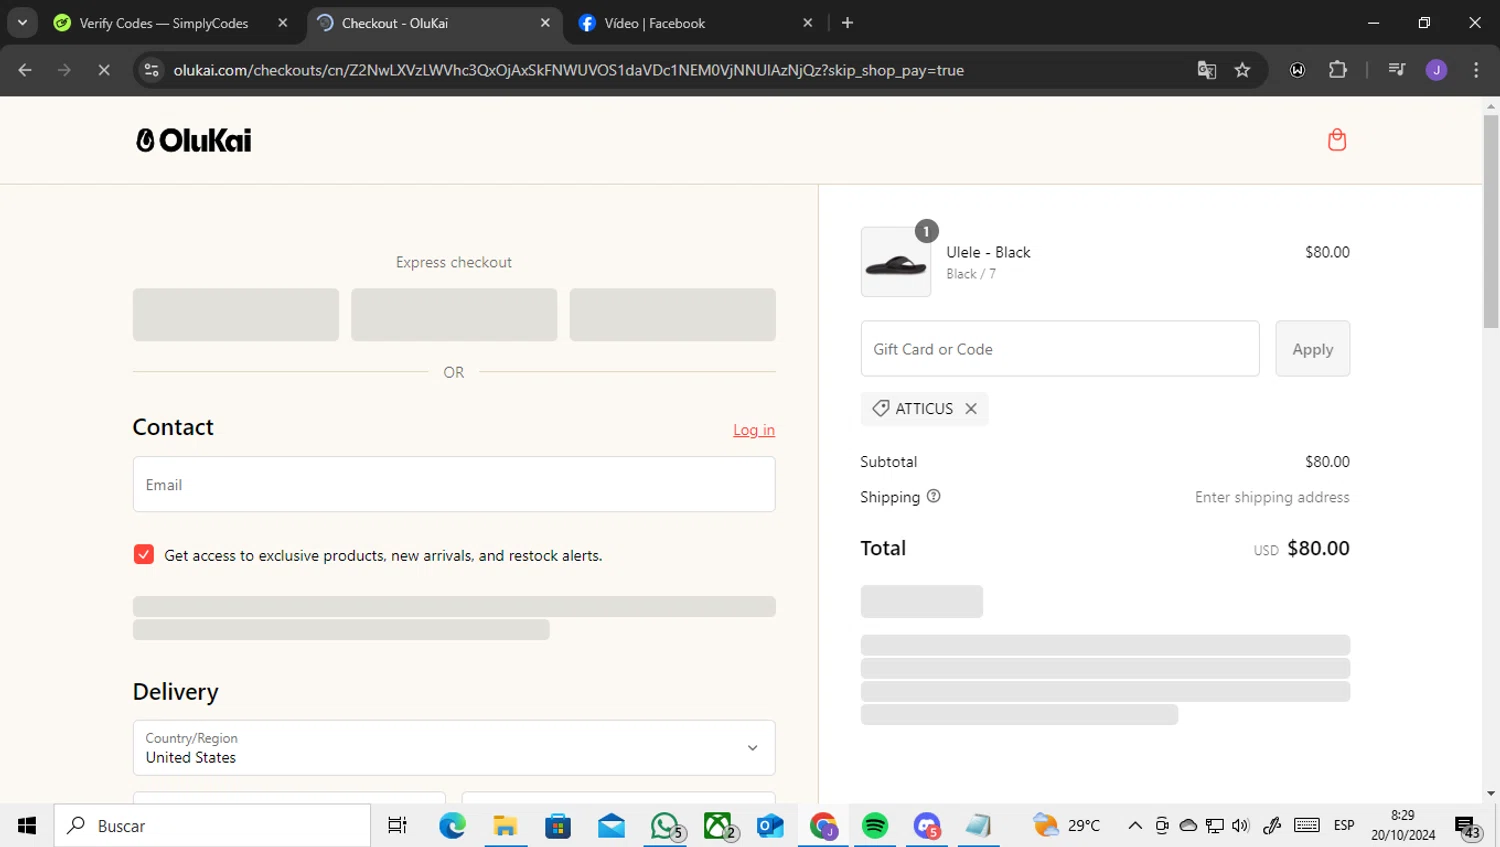Click the address bar URL
1500x847 pixels.
click(568, 70)
